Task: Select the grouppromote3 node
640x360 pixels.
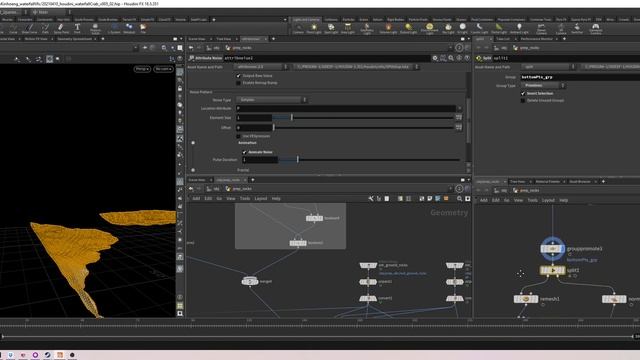Action: pos(553,249)
